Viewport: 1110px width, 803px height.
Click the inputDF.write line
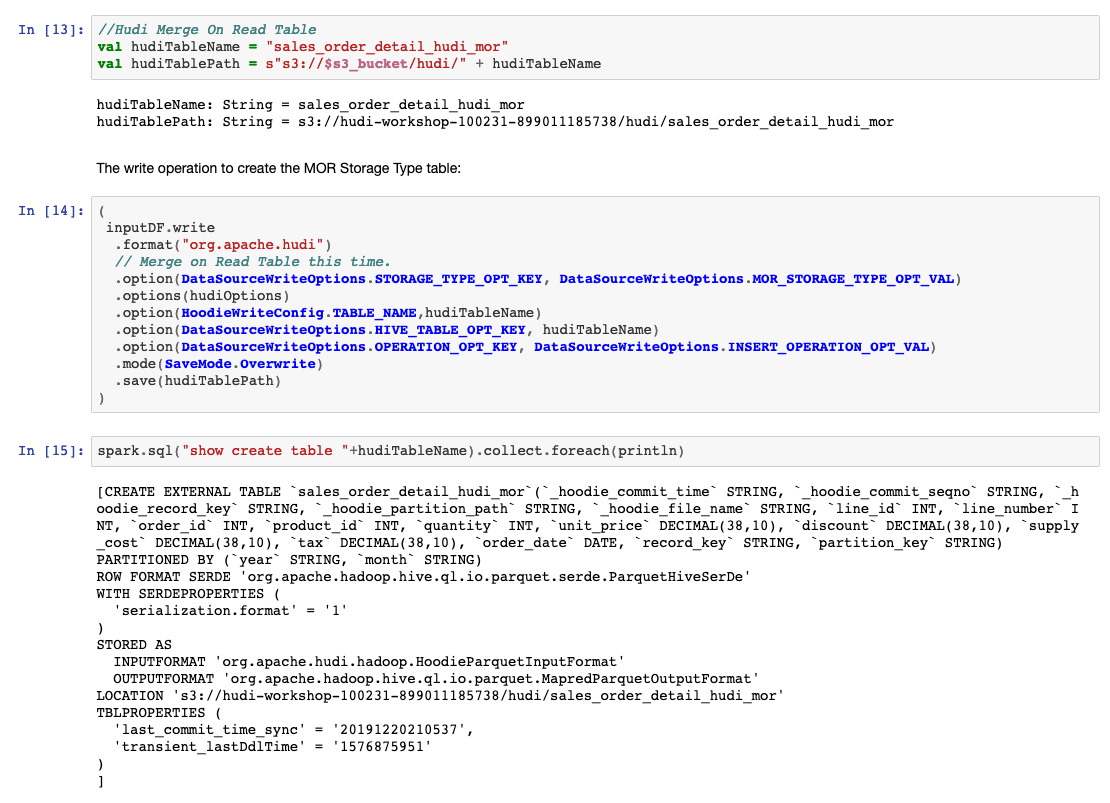160,228
